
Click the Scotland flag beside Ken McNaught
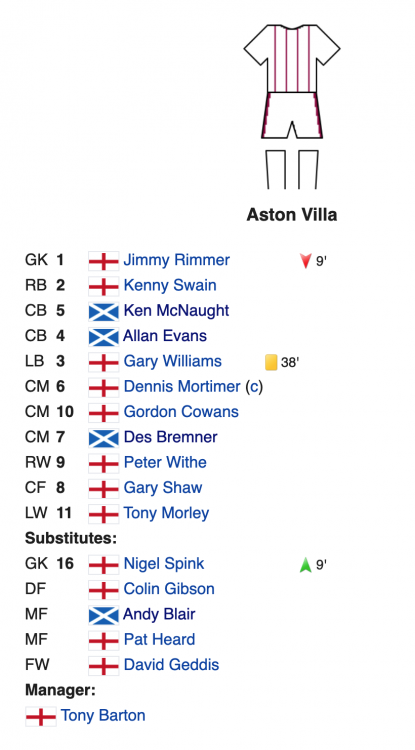click(104, 311)
